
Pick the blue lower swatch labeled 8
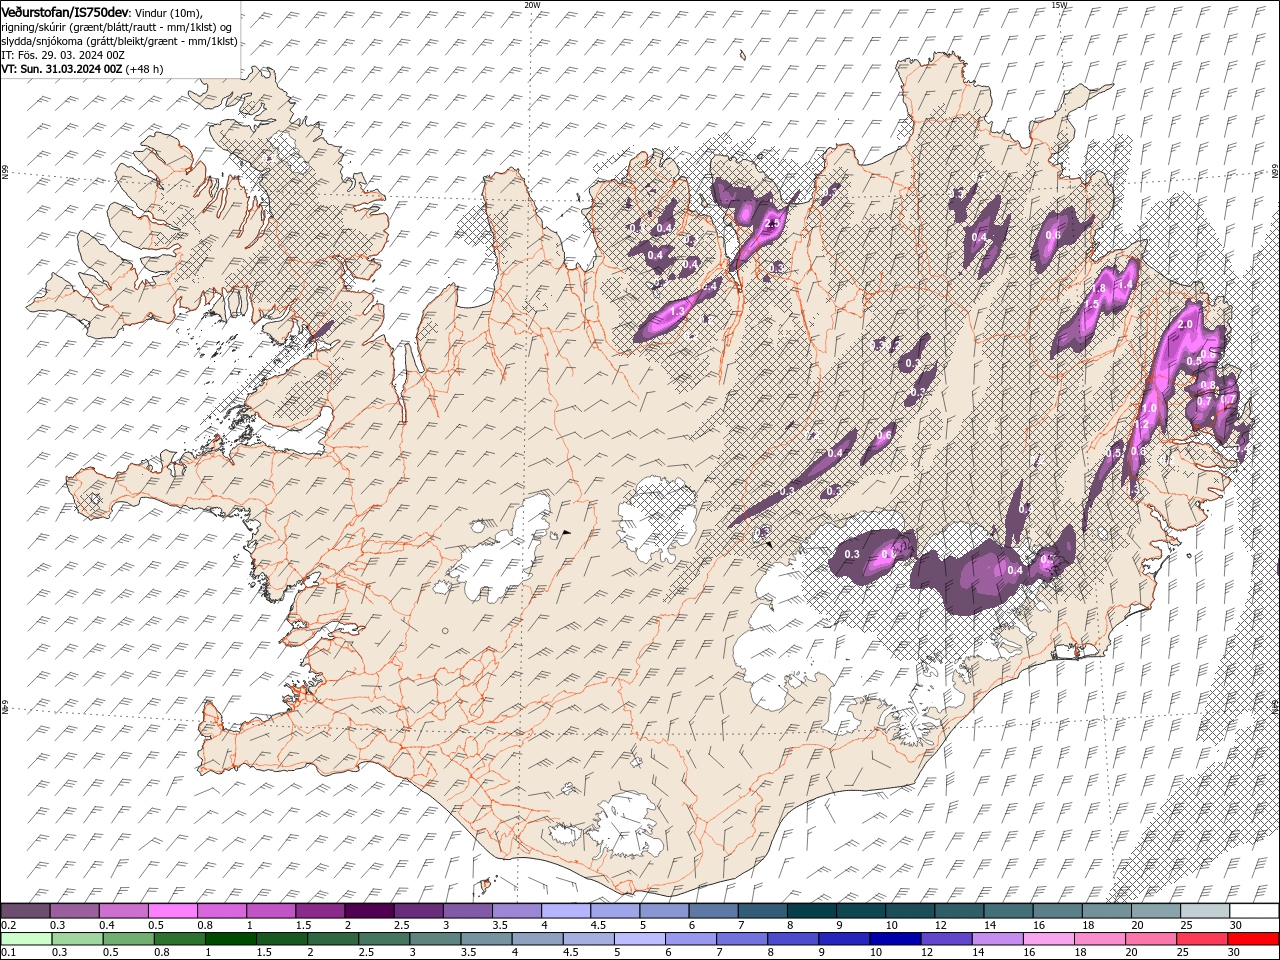click(792, 939)
